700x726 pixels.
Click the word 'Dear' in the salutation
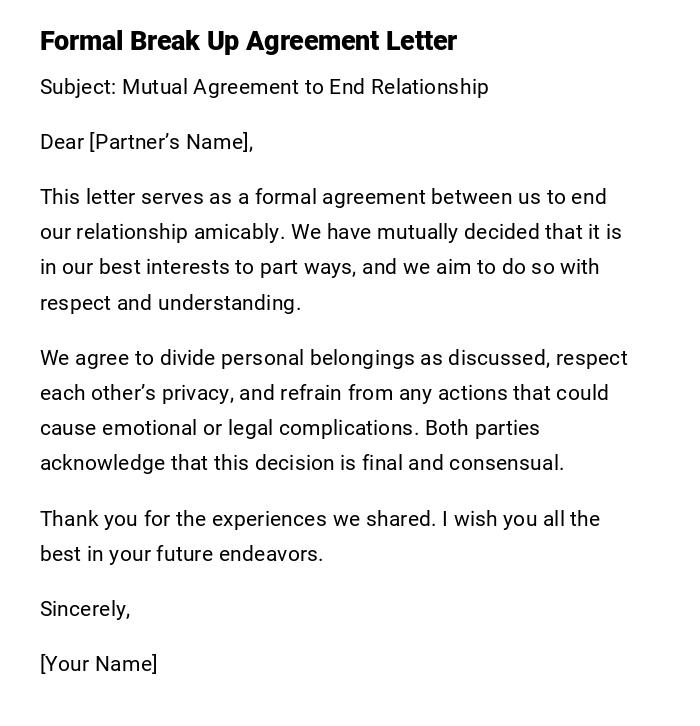click(62, 142)
